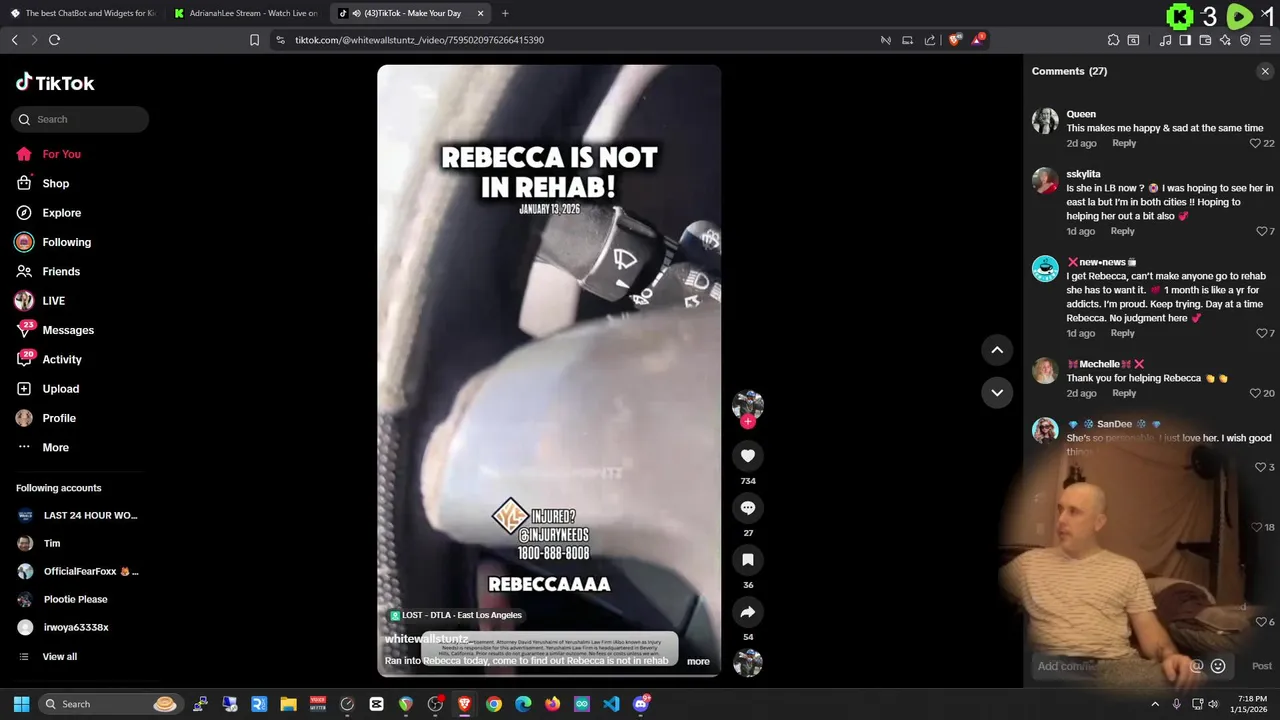This screenshot has height=720, width=1280.
Task: Click the Post comment button
Action: pyautogui.click(x=1262, y=666)
